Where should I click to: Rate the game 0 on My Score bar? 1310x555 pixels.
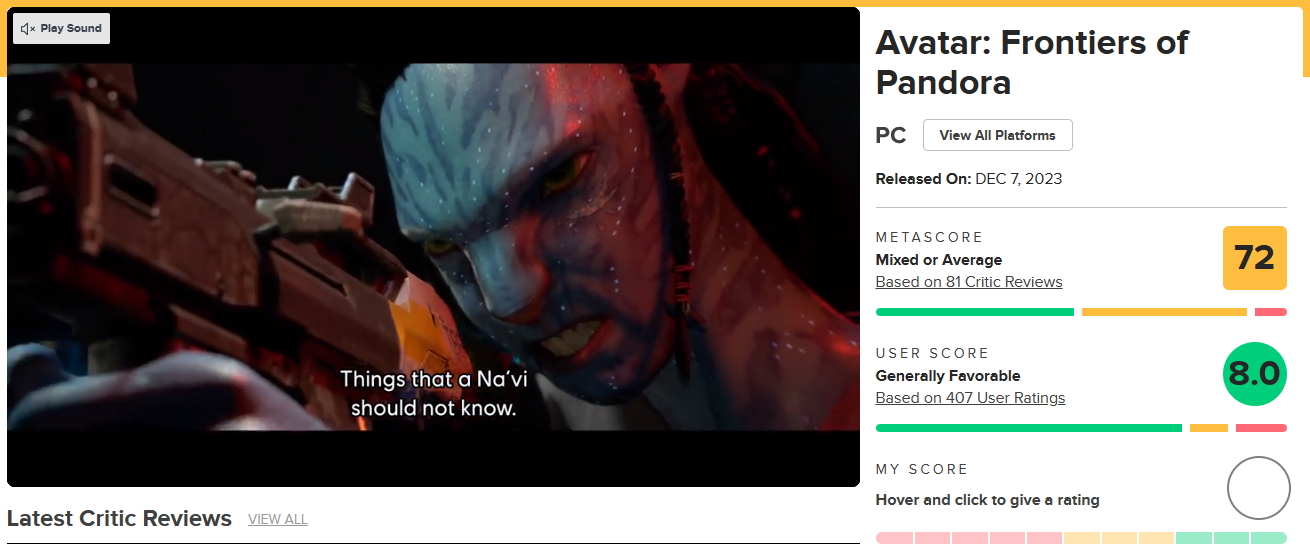coord(894,538)
